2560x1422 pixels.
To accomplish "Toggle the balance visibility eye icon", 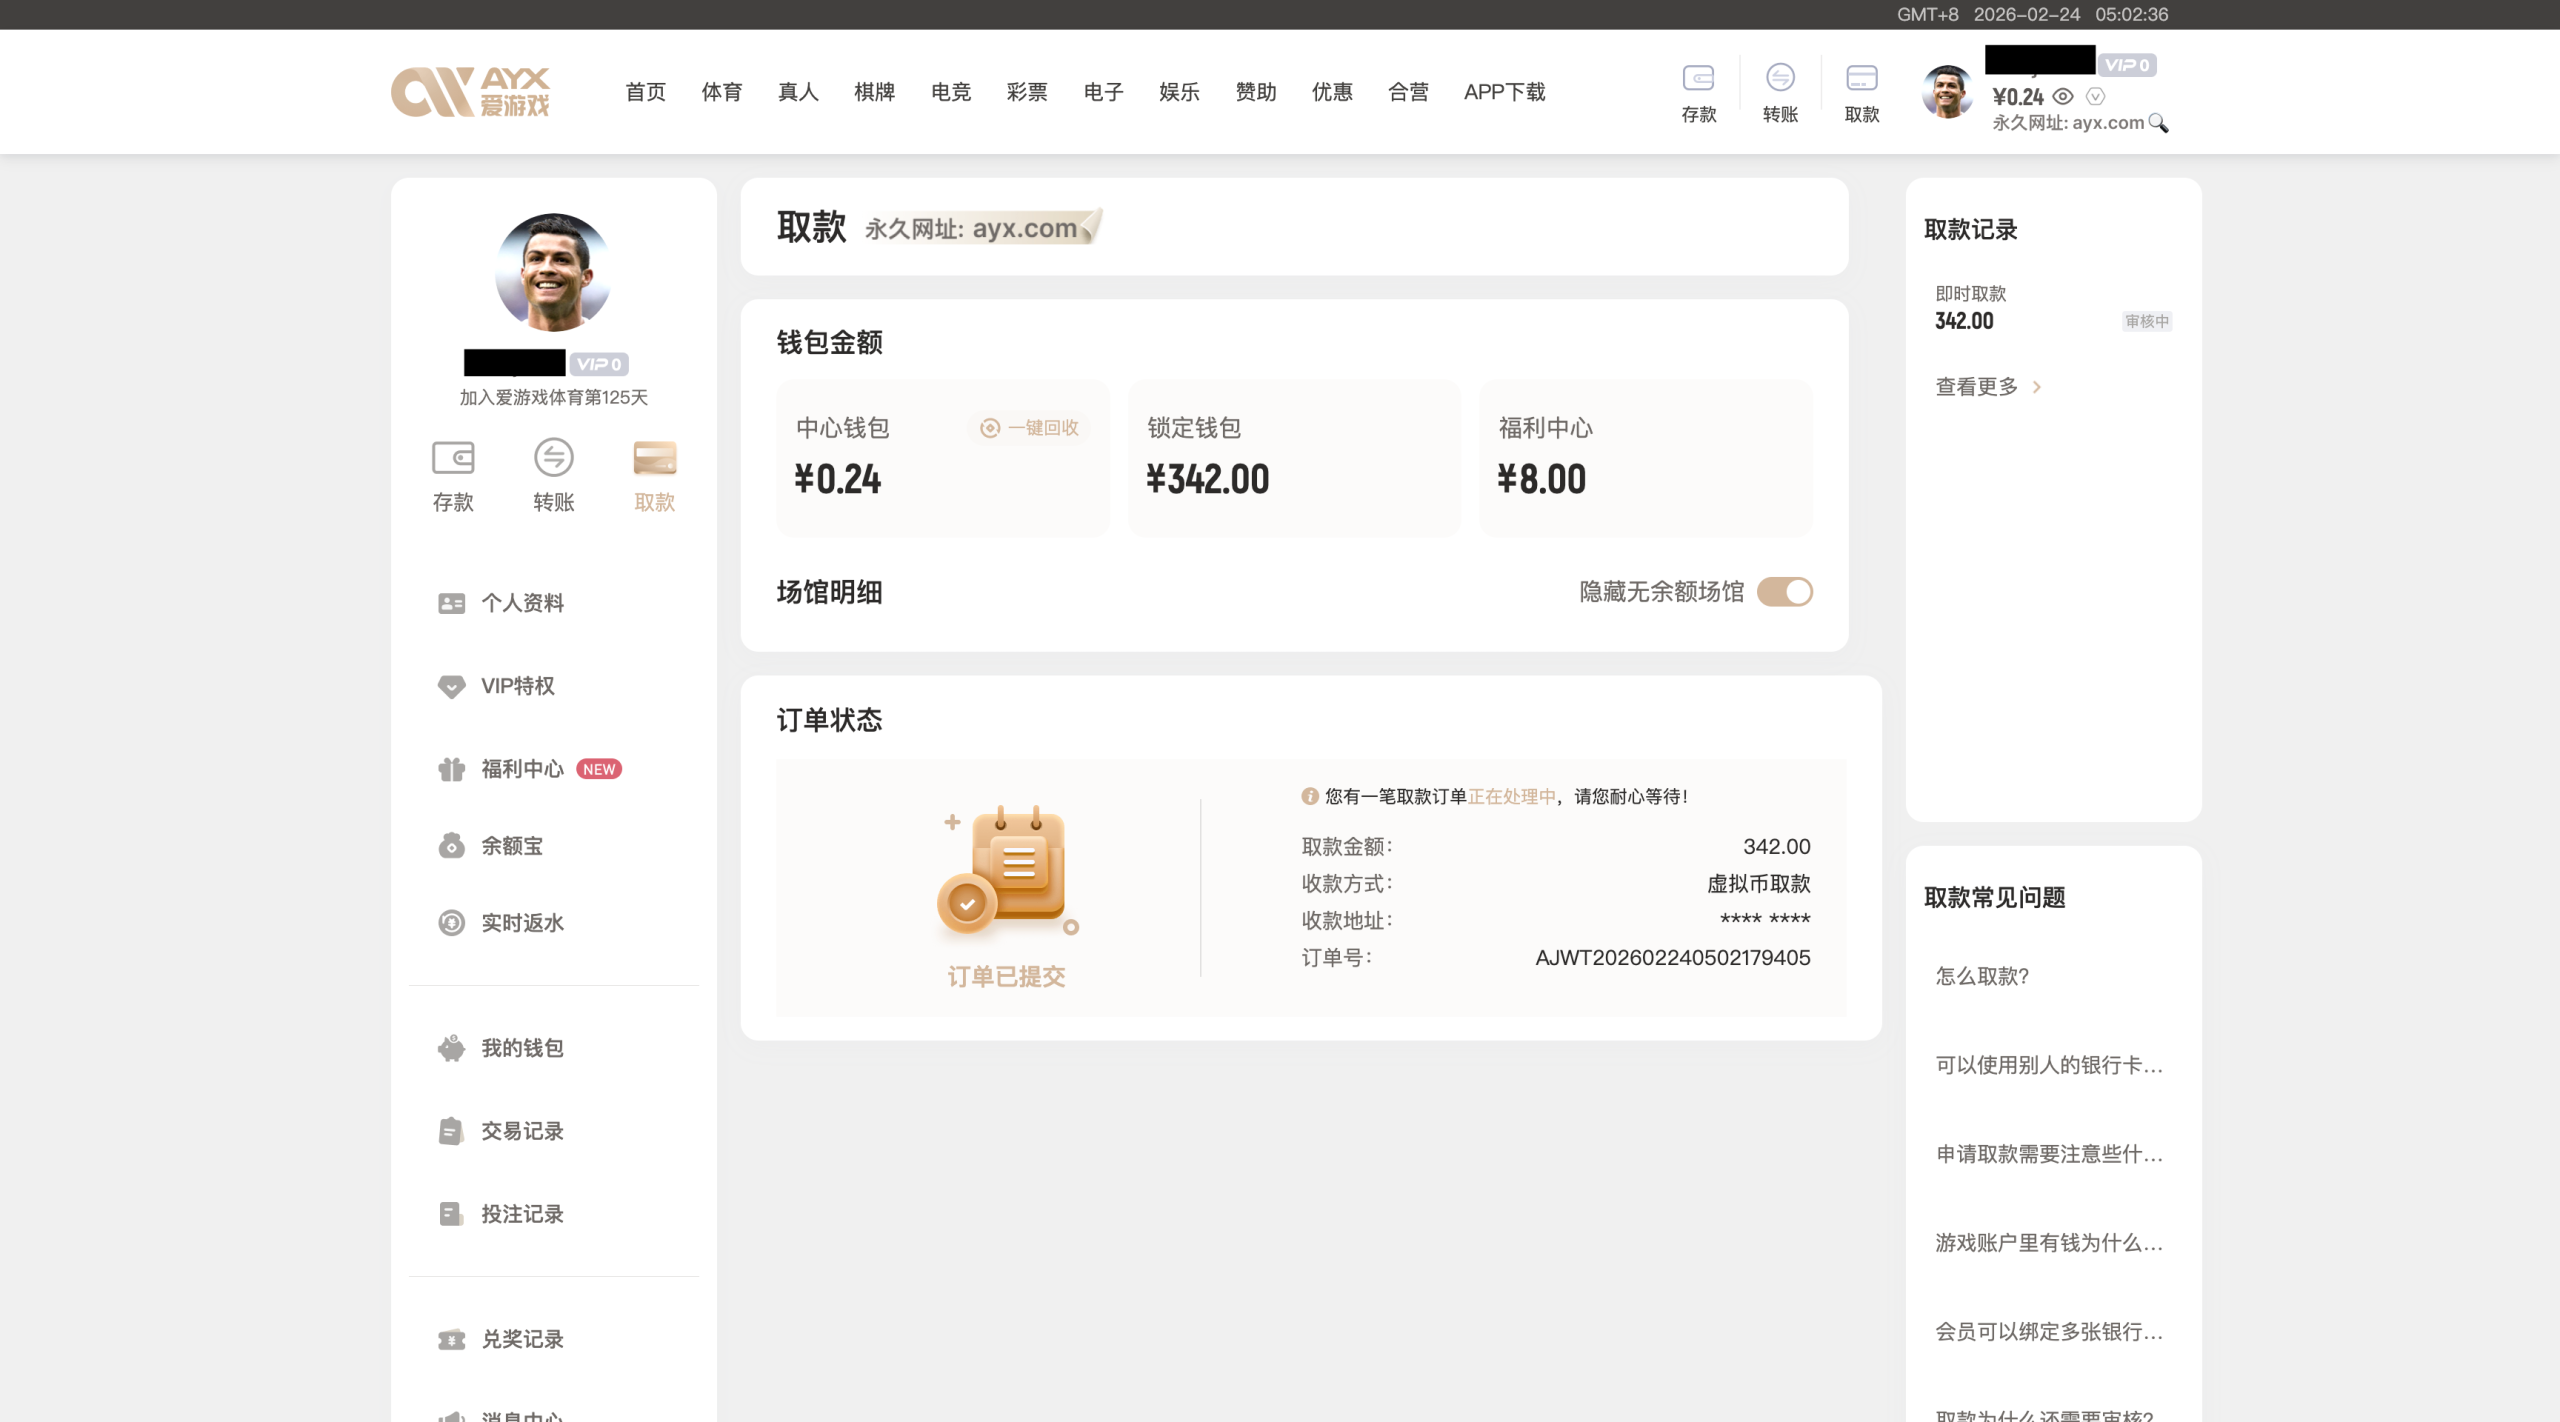I will click(2063, 97).
